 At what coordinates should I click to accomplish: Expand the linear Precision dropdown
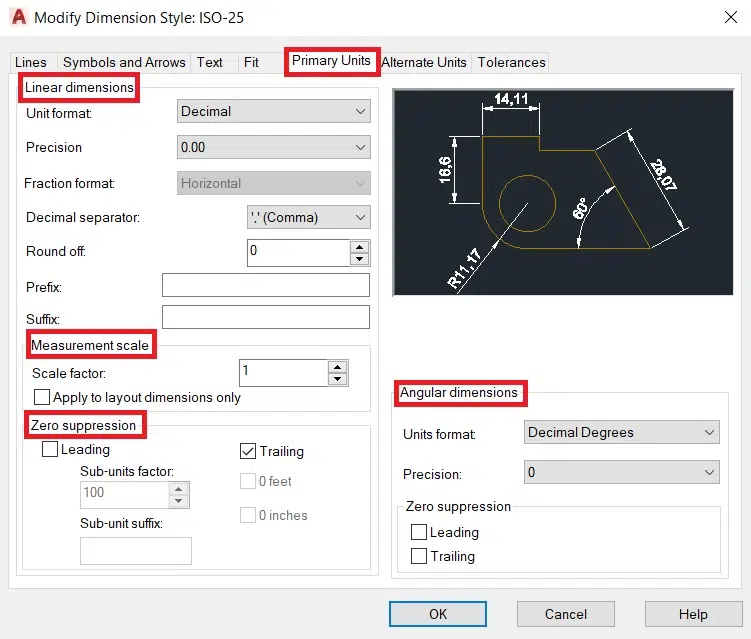coord(273,148)
